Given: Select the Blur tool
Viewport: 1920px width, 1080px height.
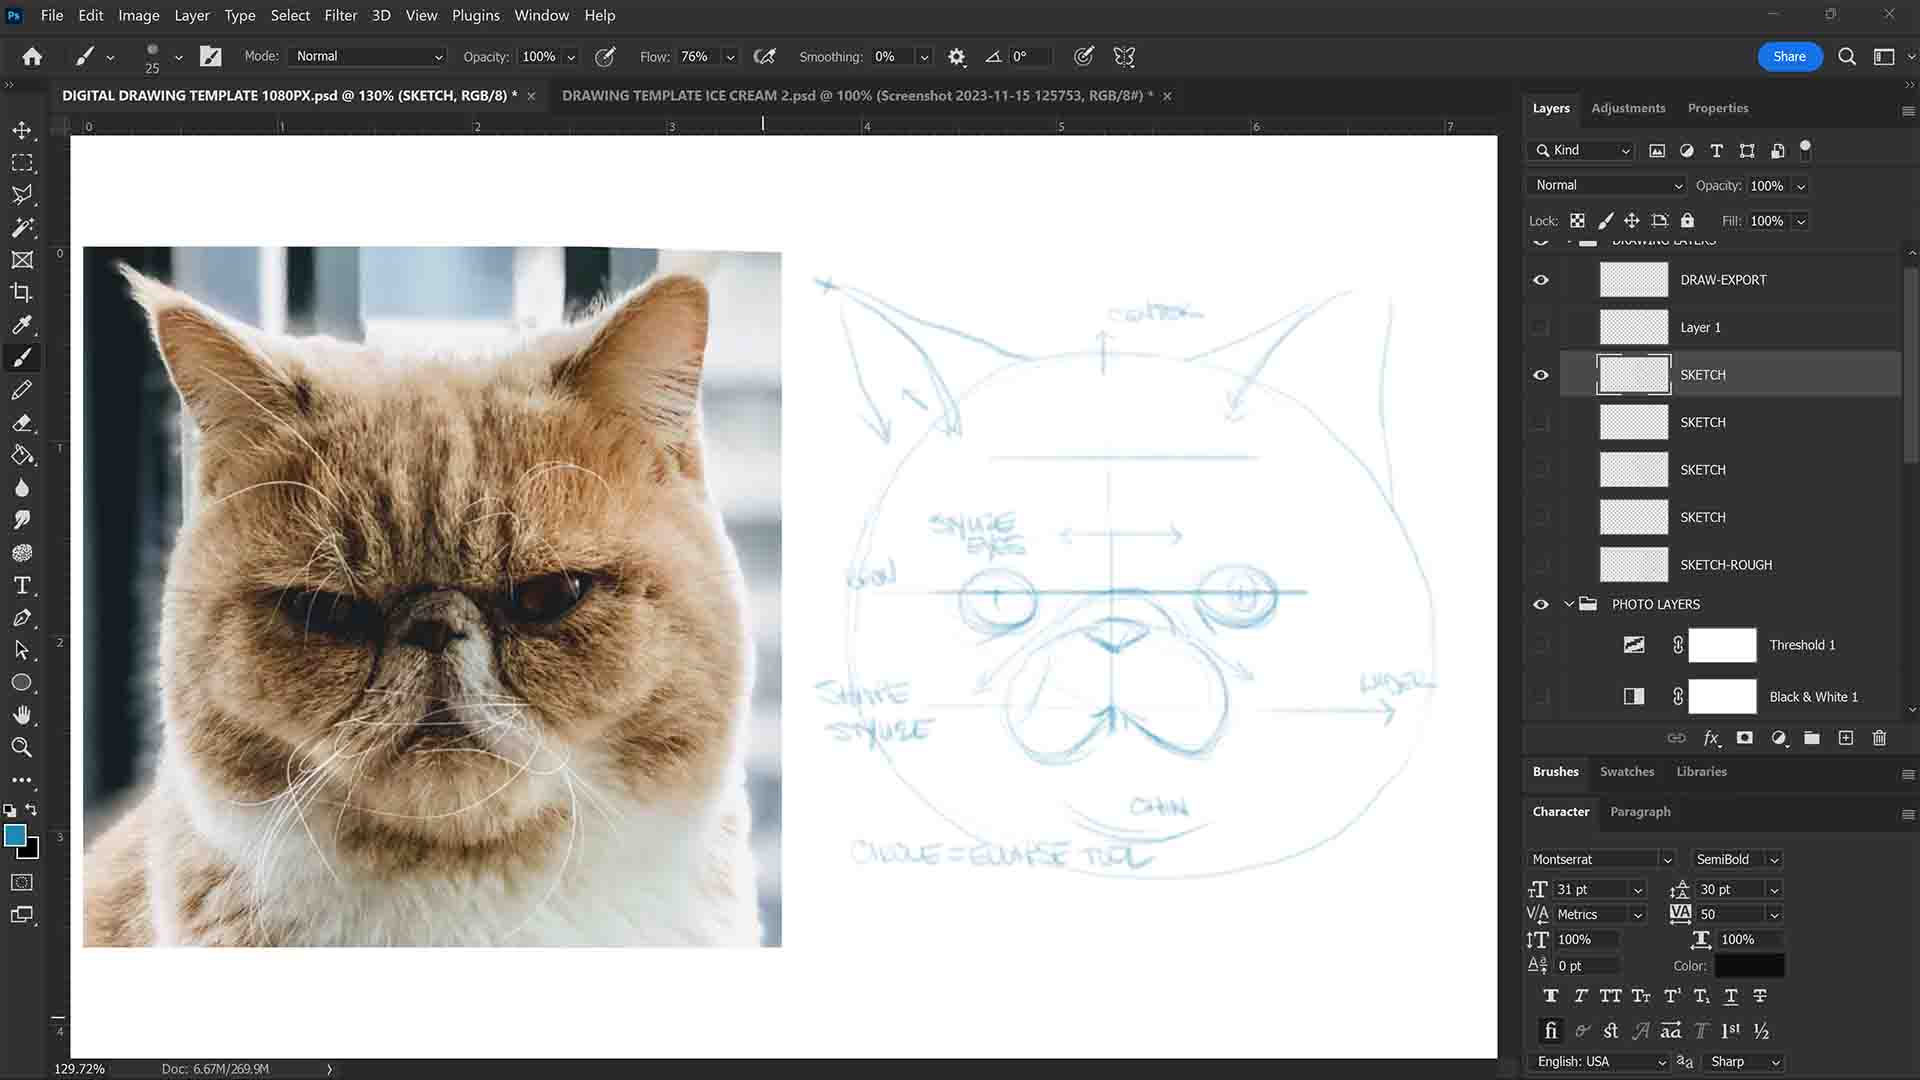Looking at the screenshot, I should tap(22, 488).
